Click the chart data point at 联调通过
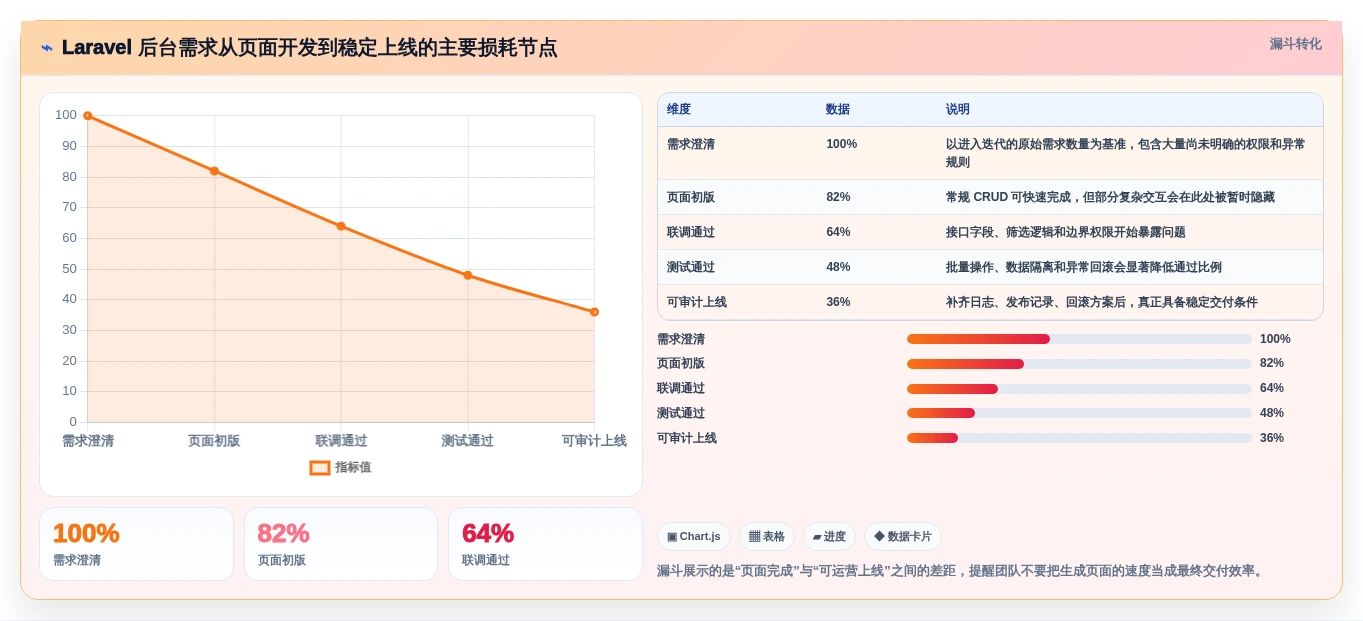The image size is (1363, 621). pyautogui.click(x=341, y=226)
